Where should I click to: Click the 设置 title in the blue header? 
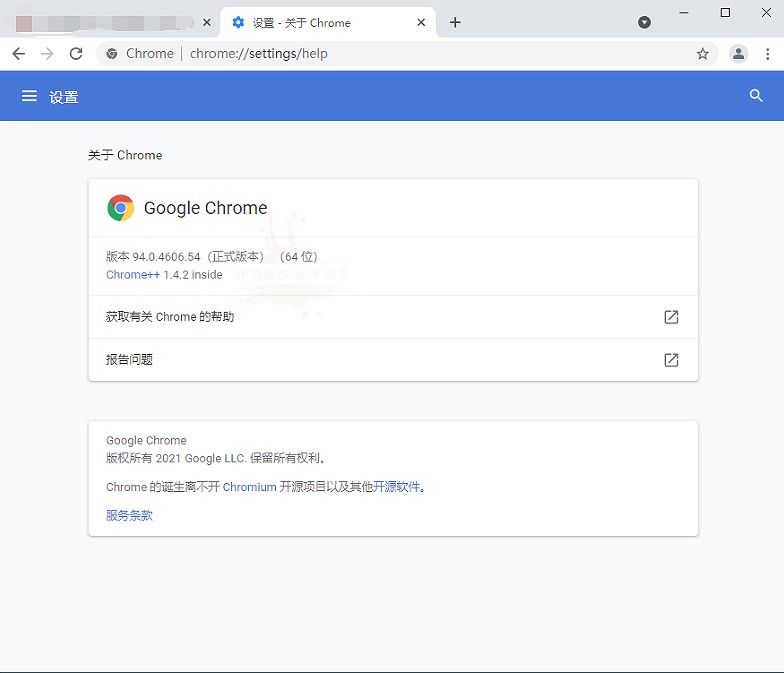64,97
